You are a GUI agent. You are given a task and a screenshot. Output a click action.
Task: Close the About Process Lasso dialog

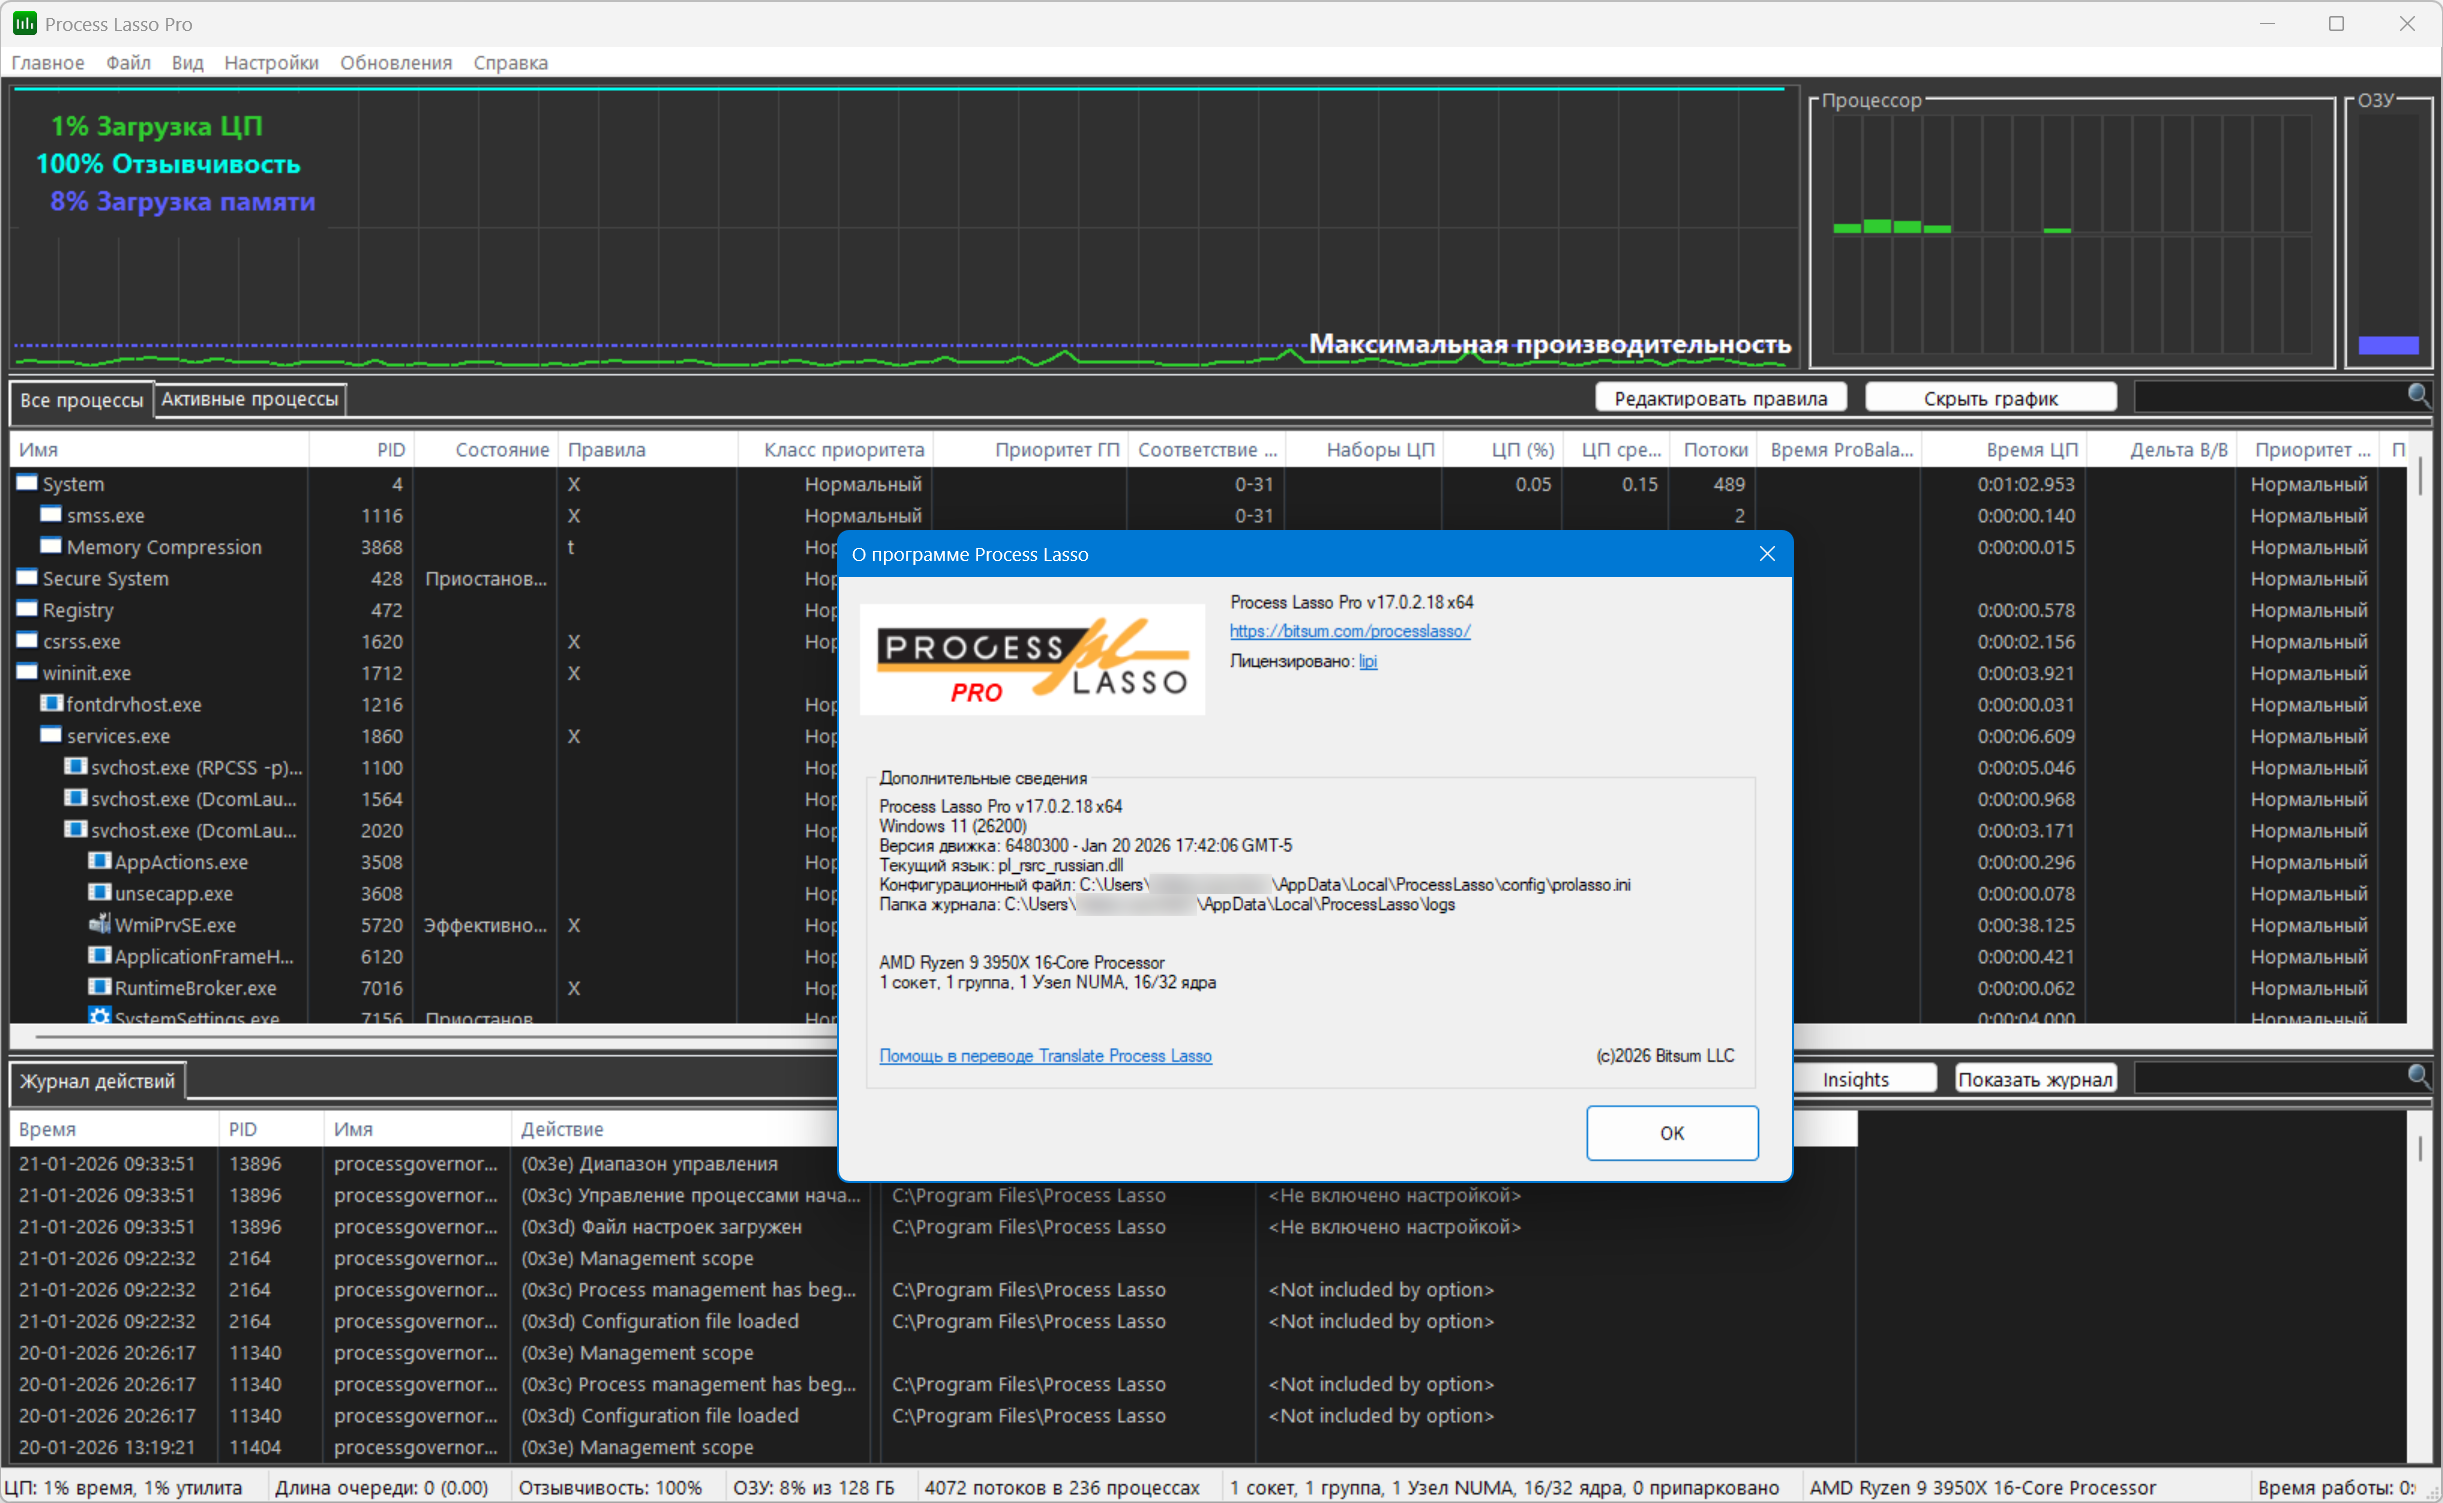click(1766, 554)
